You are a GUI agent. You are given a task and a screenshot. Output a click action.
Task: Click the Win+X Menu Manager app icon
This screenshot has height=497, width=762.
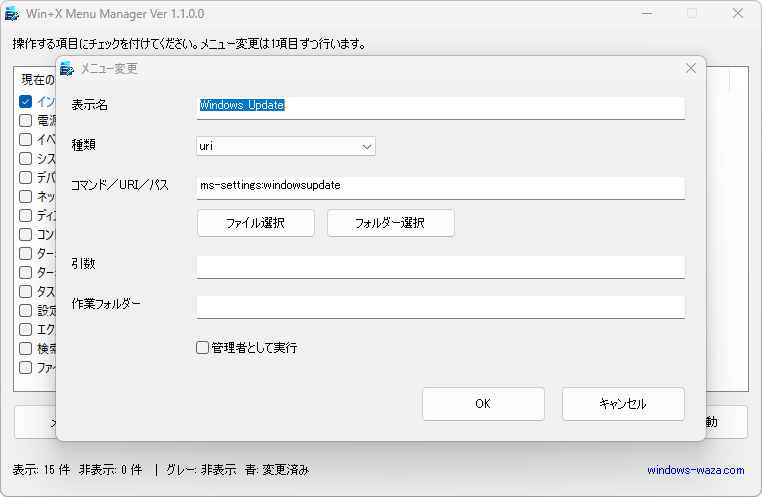(12, 14)
